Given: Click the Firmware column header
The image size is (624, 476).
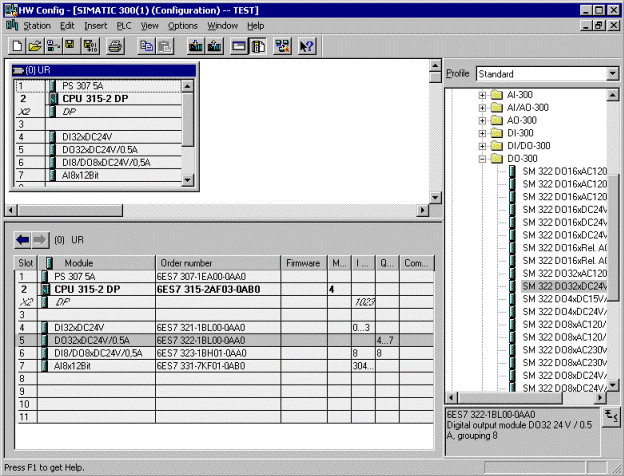Looking at the screenshot, I should (303, 262).
